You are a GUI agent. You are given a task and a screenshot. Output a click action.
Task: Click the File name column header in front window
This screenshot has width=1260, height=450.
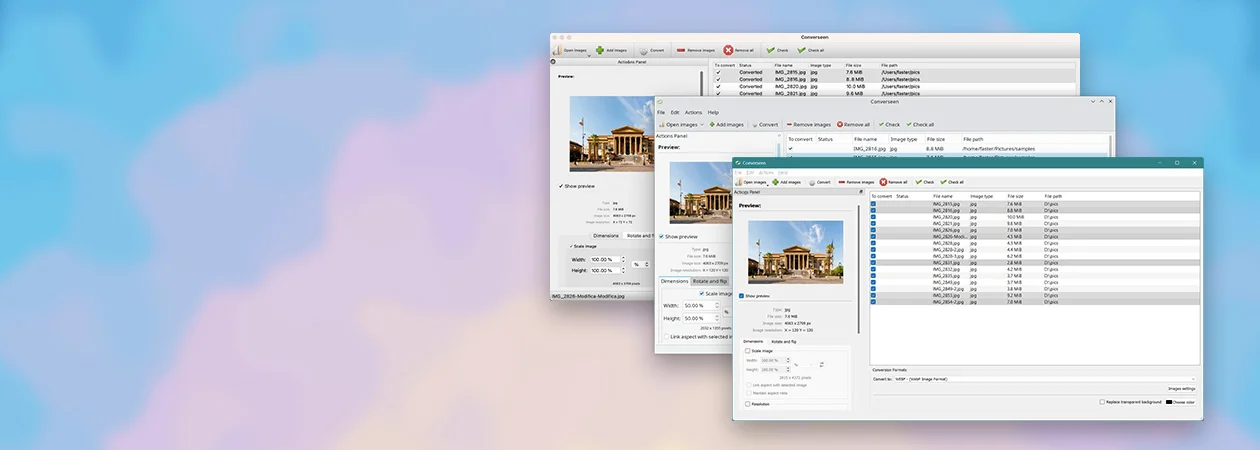coord(943,196)
